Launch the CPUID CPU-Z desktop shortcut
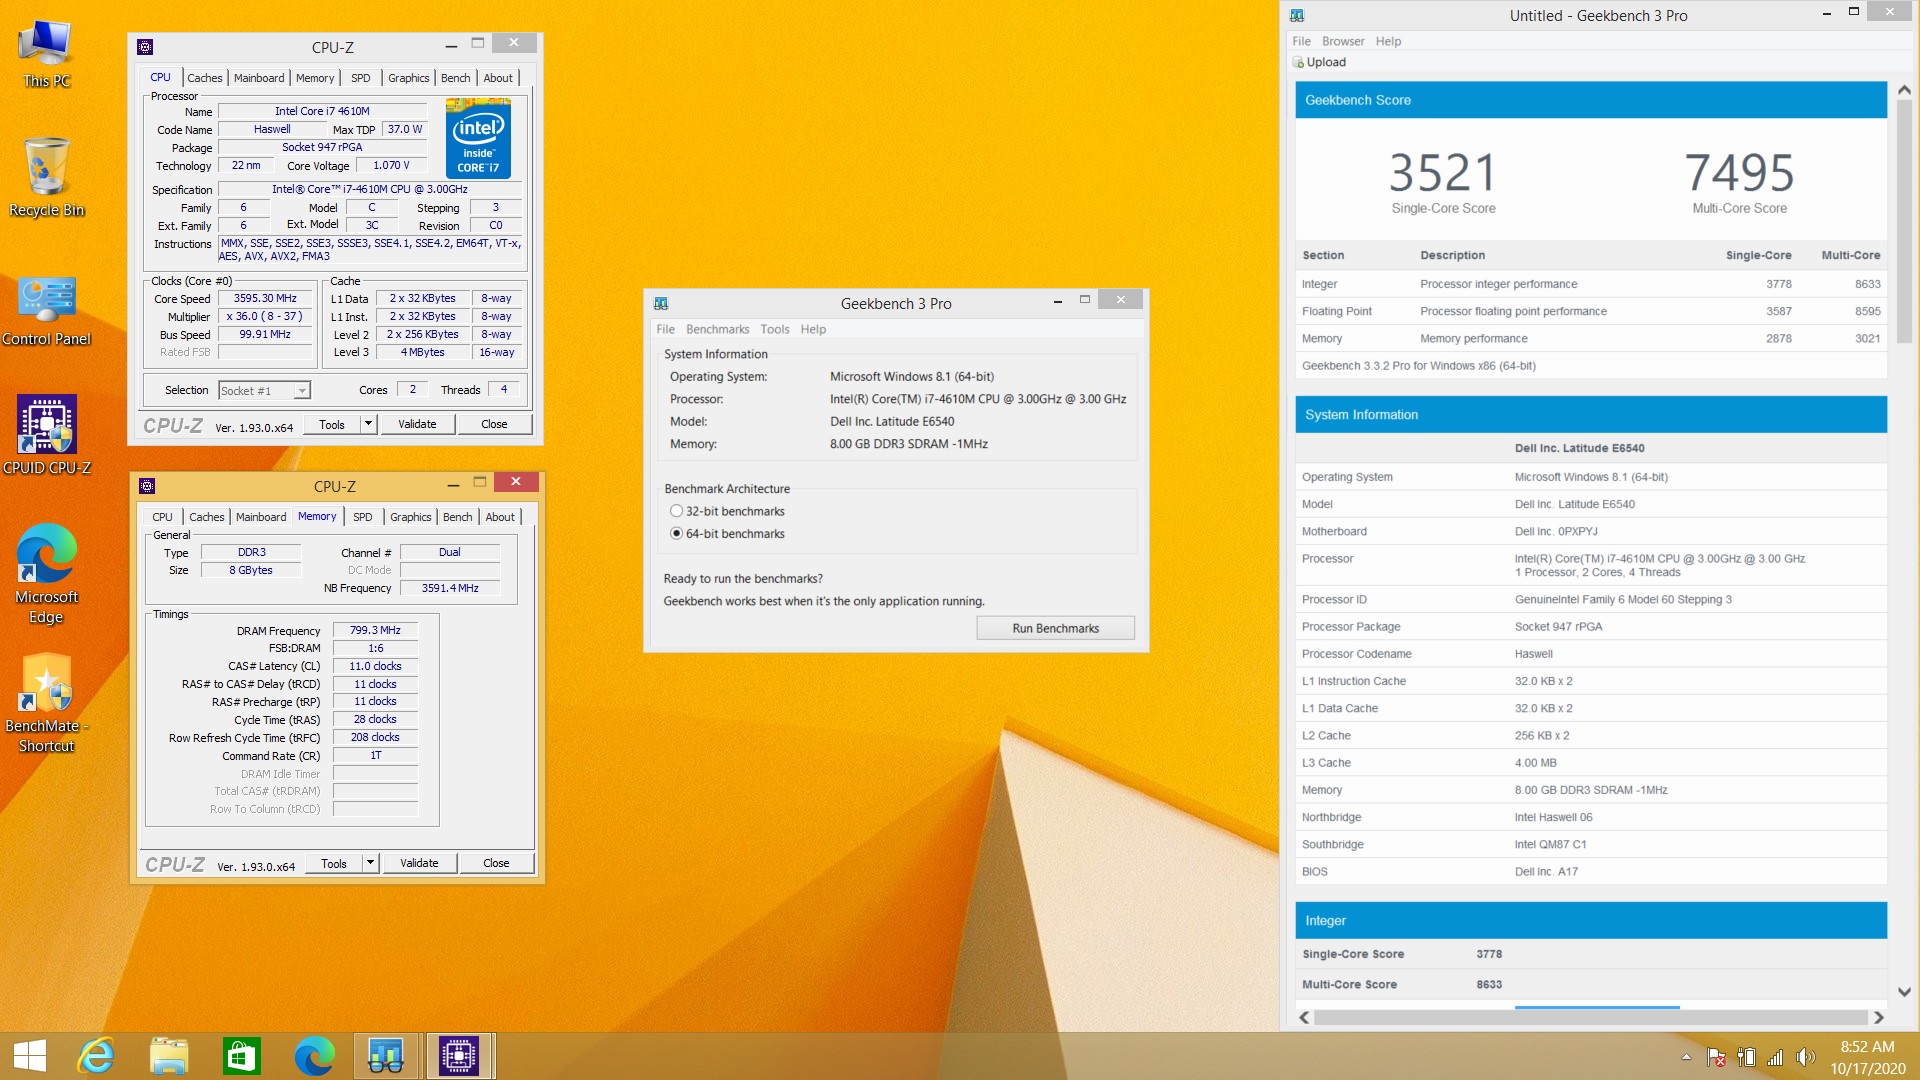Viewport: 1920px width, 1080px height. 46,435
